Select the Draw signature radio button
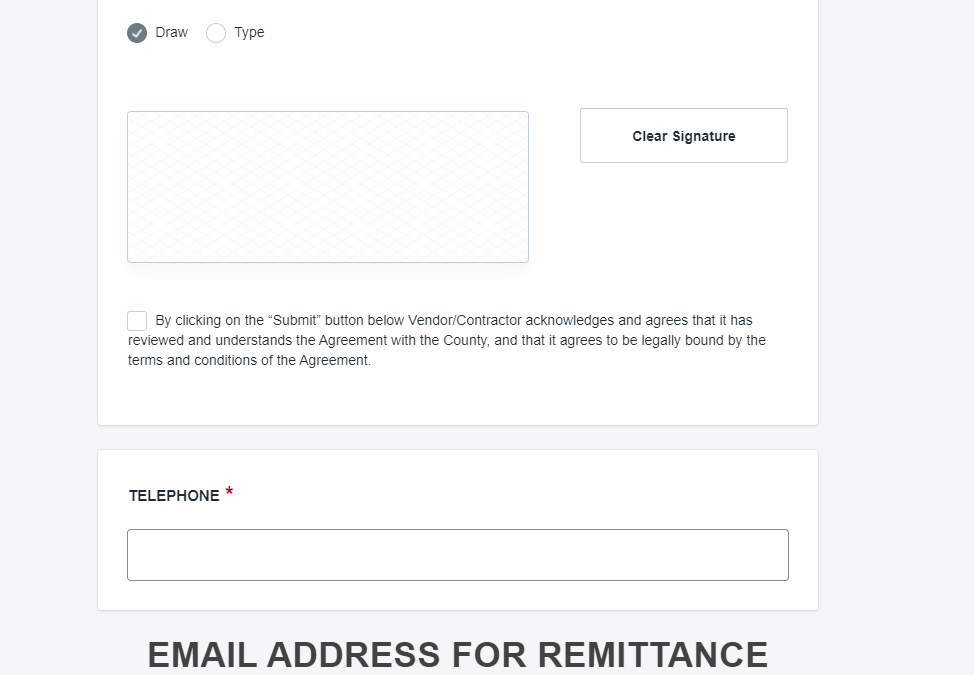Viewport: 974px width, 675px height. (137, 33)
